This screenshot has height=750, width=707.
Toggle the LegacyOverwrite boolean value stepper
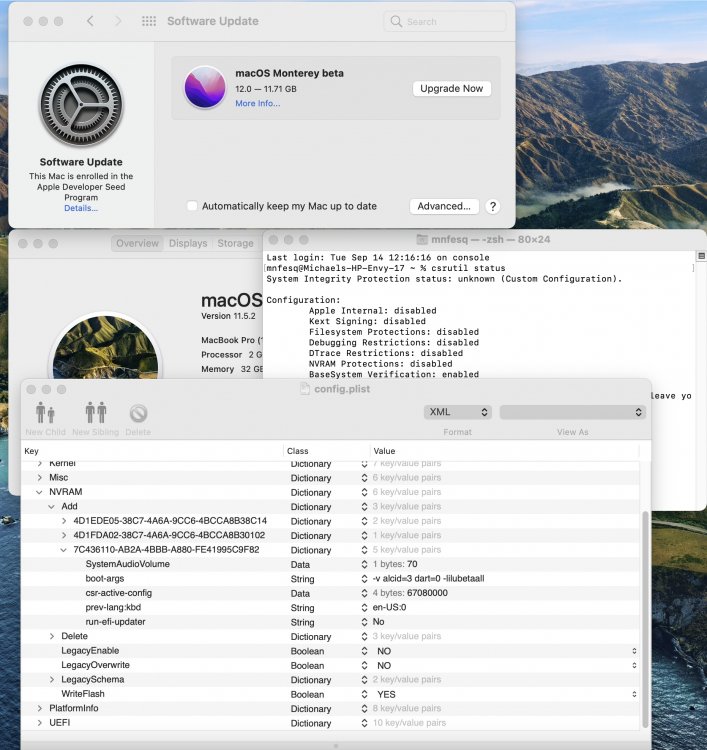(x=634, y=665)
